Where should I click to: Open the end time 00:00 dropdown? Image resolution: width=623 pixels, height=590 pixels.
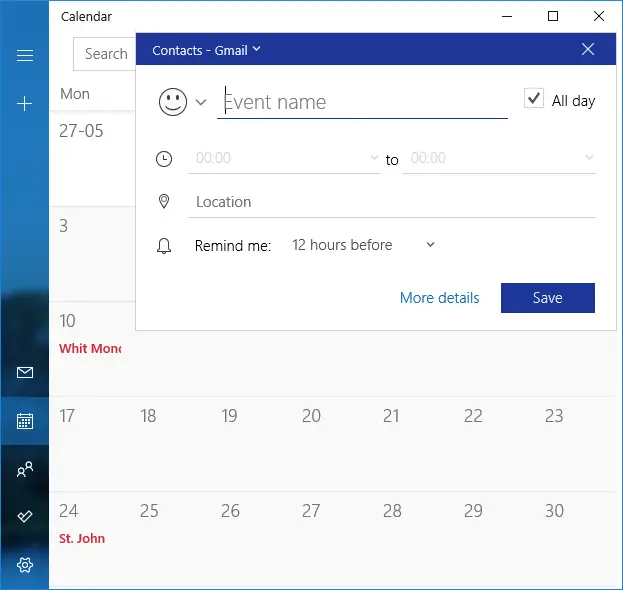[499, 158]
